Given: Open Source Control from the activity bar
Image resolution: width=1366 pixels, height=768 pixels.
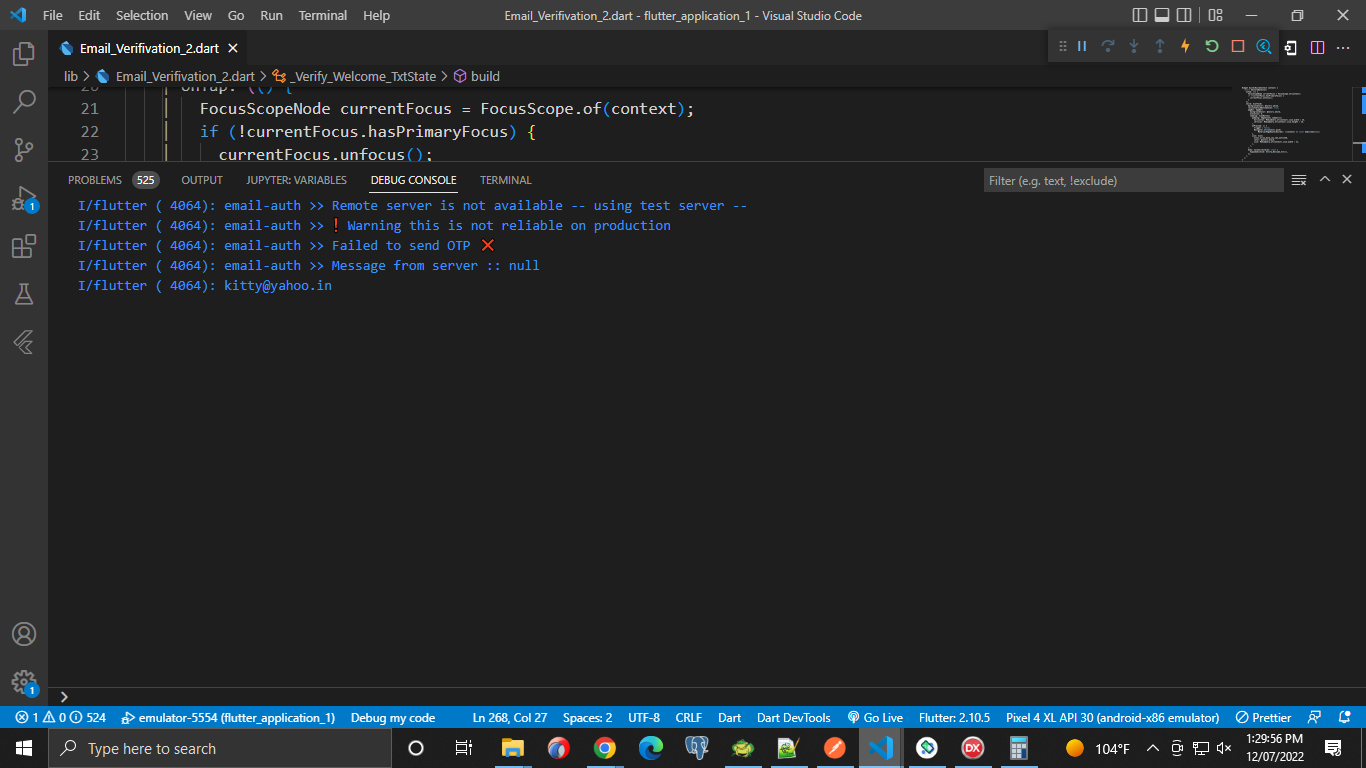Looking at the screenshot, I should coord(24,149).
